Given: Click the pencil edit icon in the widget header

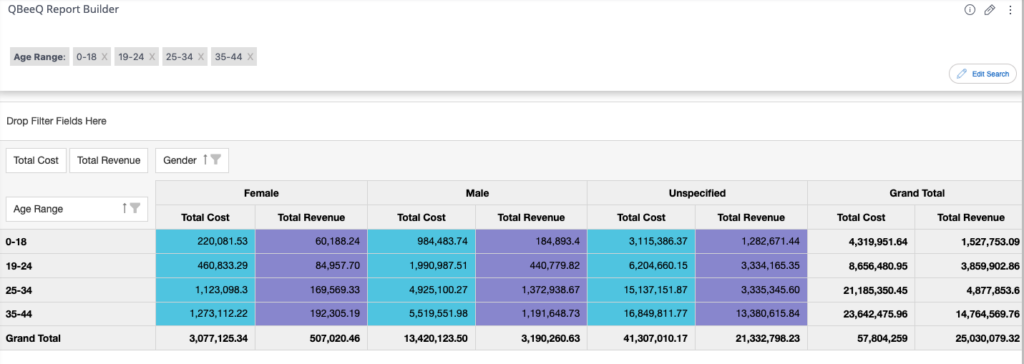Looking at the screenshot, I should coord(989,10).
